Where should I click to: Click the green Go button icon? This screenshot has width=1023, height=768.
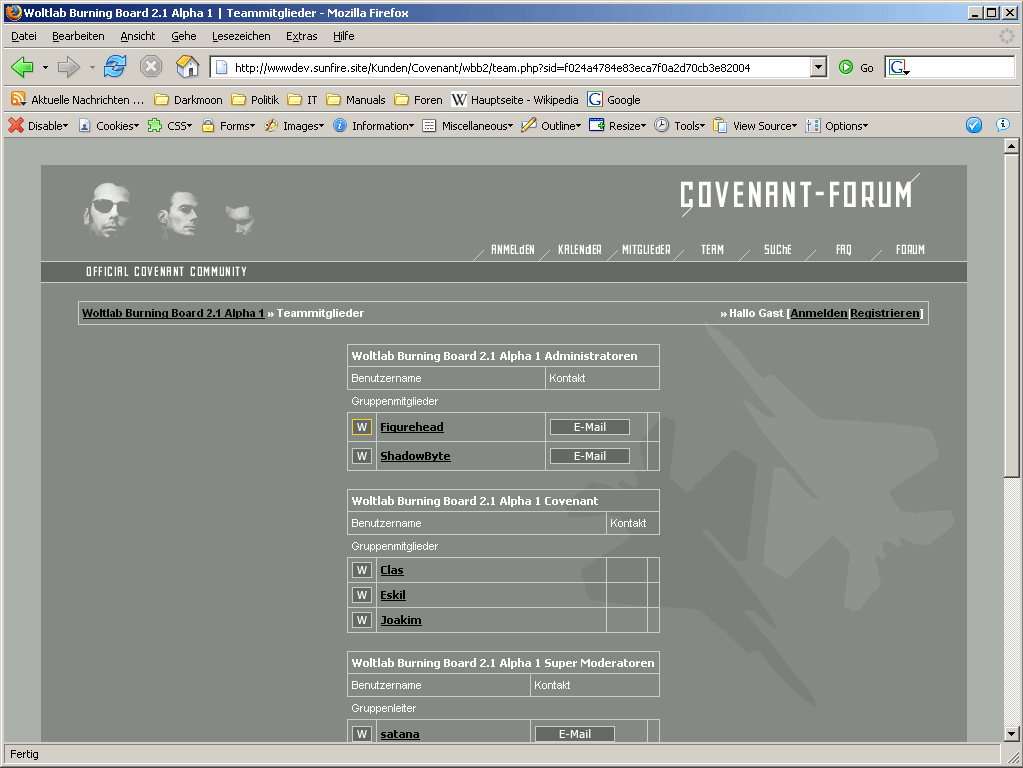847,67
